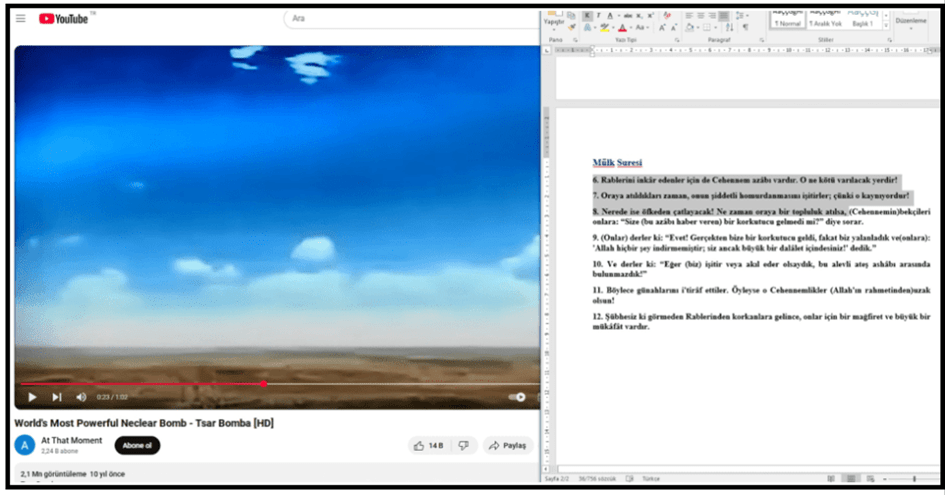Viewport: 945px width, 495px height.
Task: Open the YouTube hamburger menu
Action: click(x=21, y=18)
